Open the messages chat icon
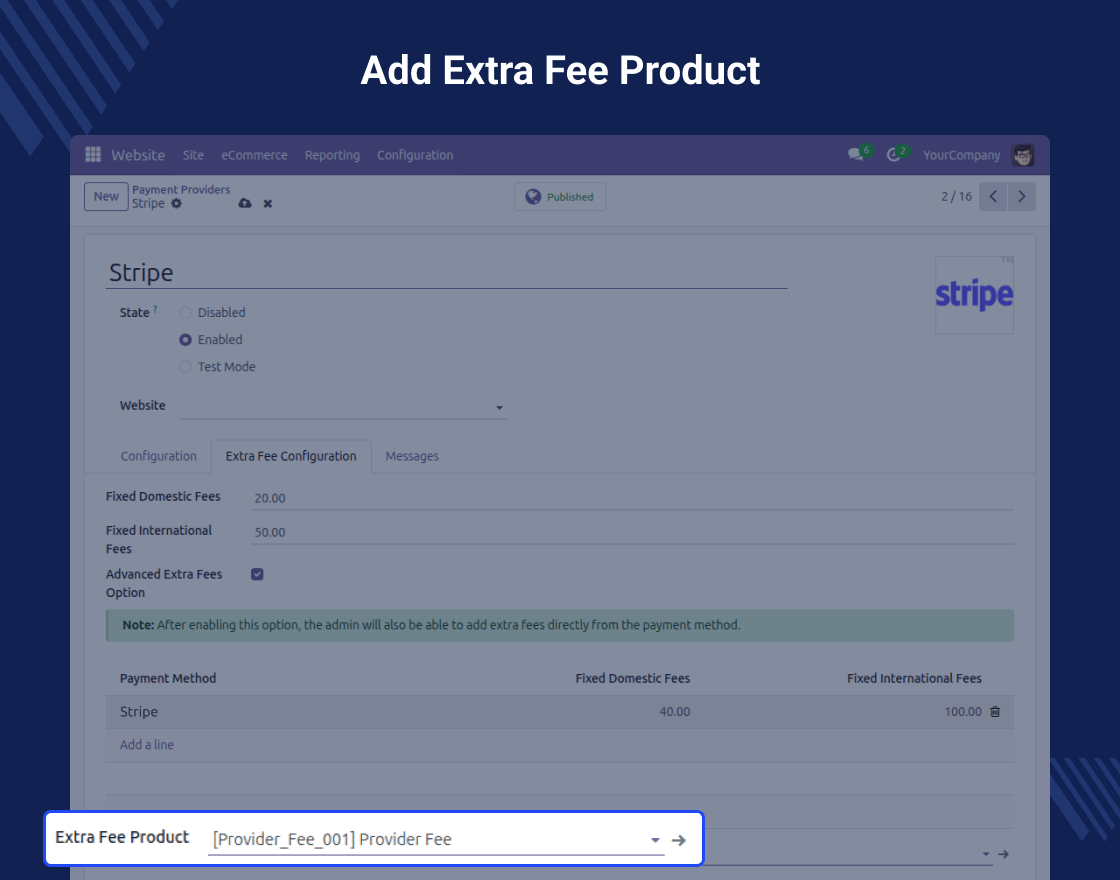The width and height of the screenshot is (1120, 880). pos(855,155)
